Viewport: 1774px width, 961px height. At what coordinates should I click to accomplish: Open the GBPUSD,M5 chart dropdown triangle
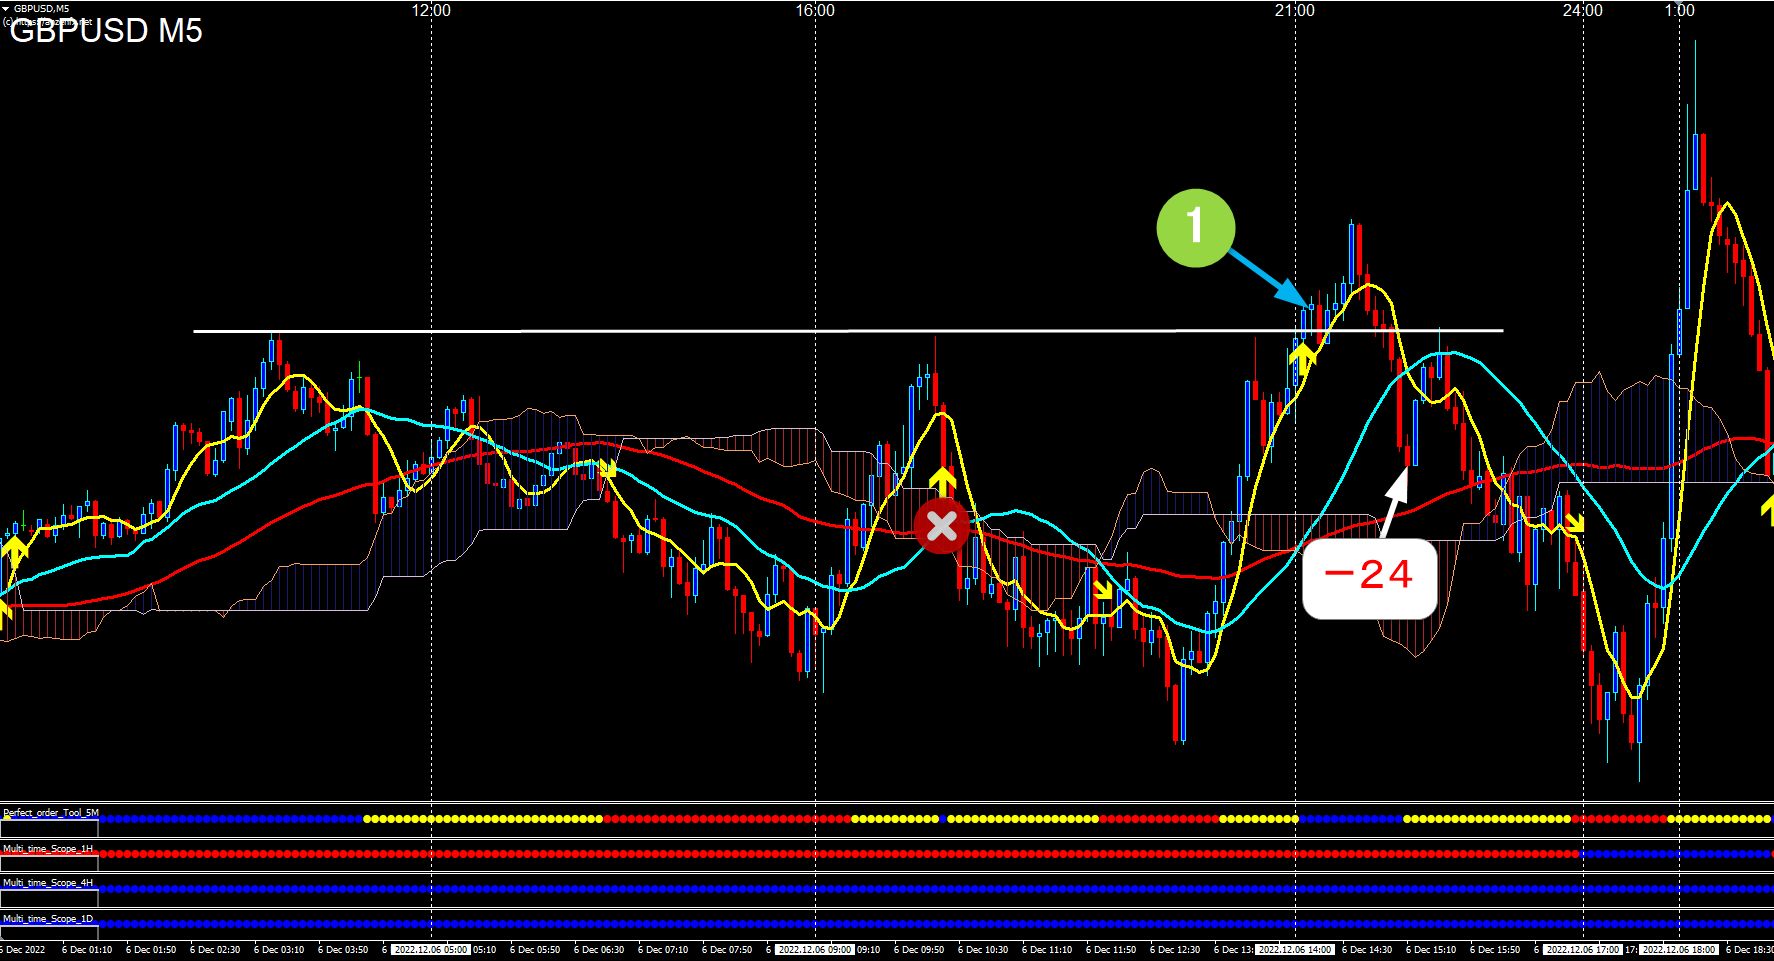[x=6, y=8]
